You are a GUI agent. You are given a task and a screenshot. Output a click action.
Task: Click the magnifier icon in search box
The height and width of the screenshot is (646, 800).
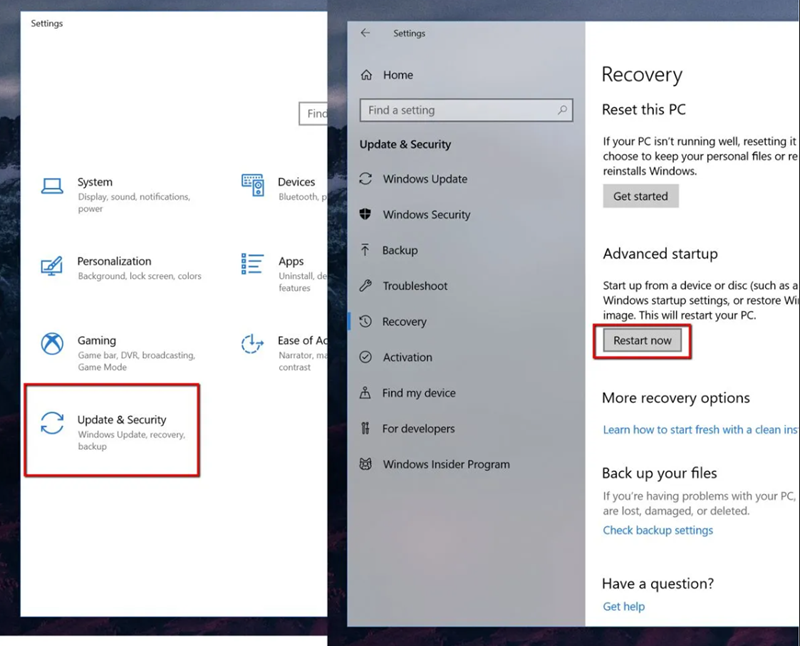coord(563,110)
